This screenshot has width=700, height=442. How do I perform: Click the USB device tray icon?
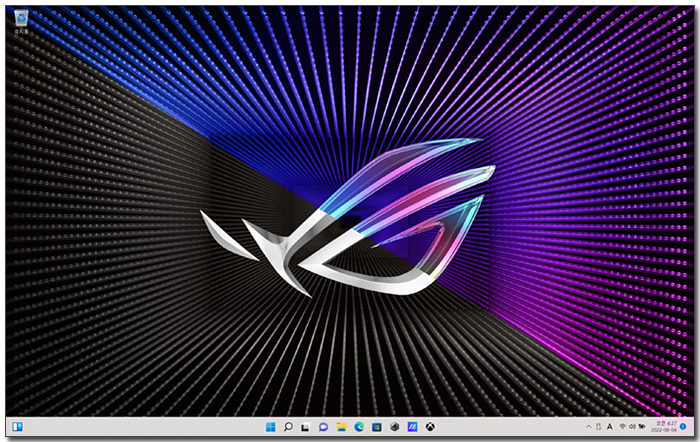[x=599, y=427]
